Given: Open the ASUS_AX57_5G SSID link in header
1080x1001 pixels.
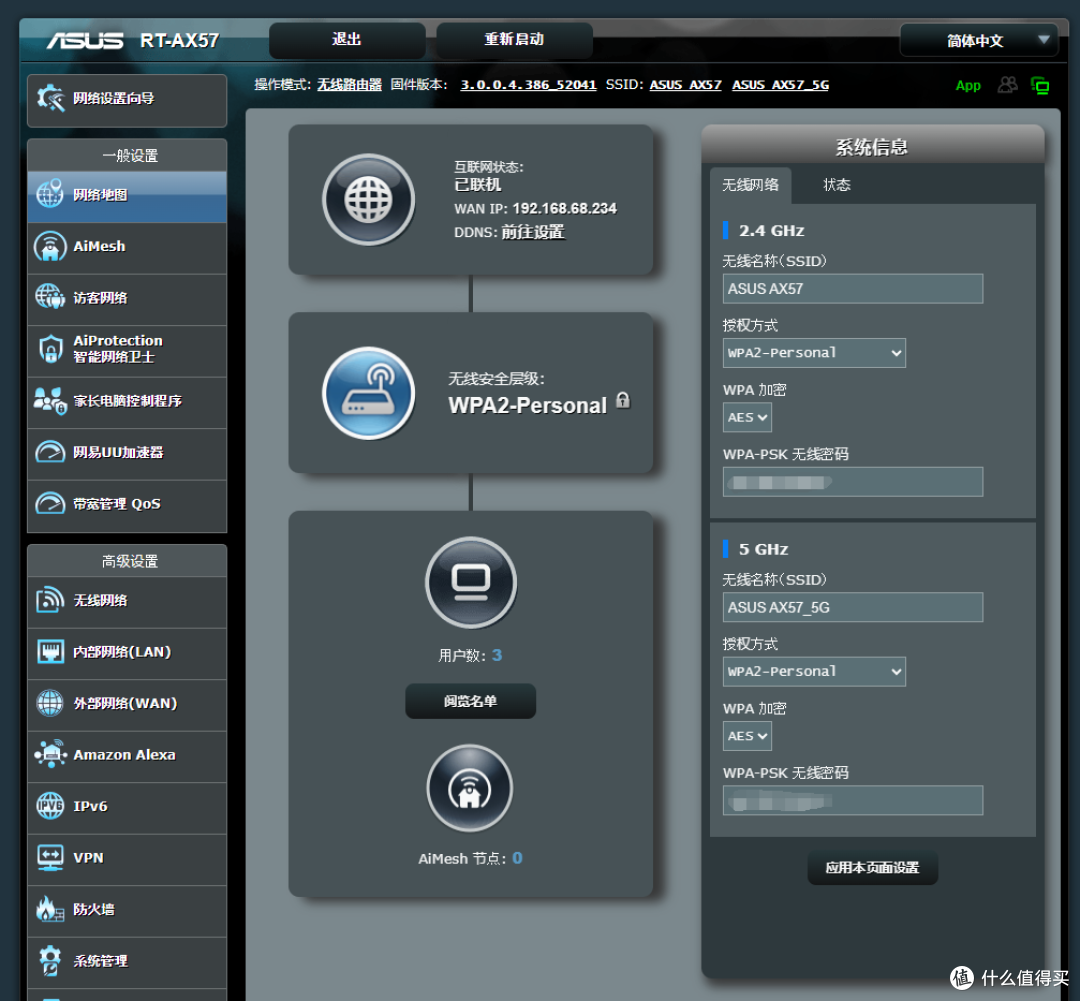Looking at the screenshot, I should 780,85.
